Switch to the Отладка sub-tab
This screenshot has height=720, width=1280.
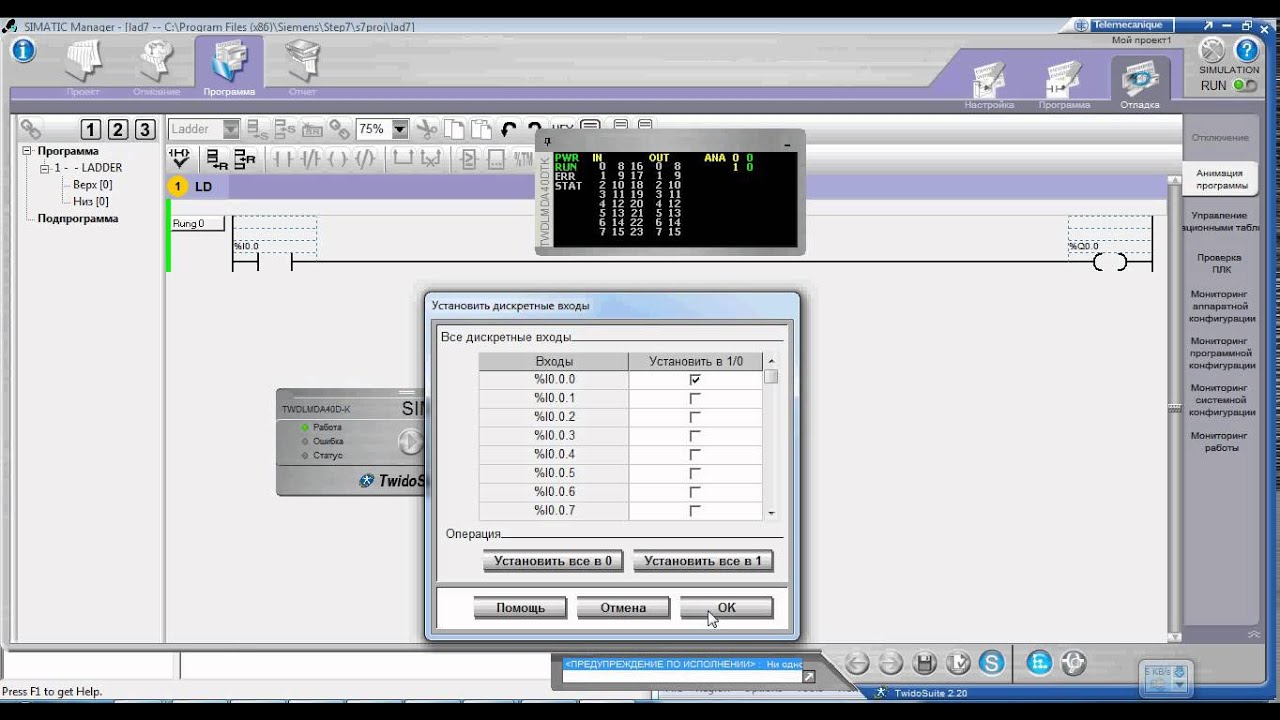[1140, 84]
